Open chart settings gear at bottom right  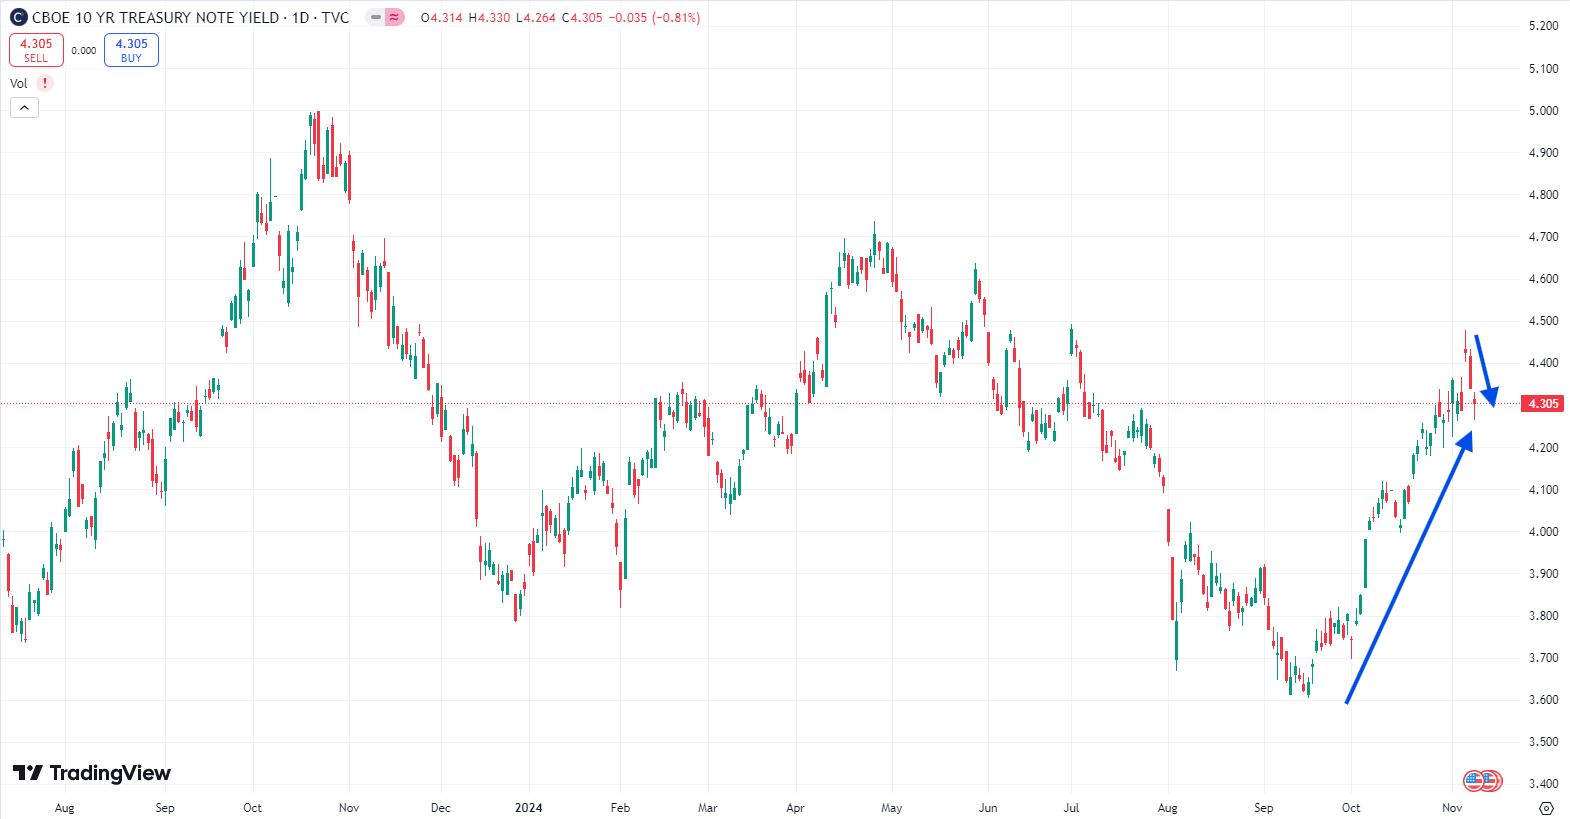[x=1546, y=808]
